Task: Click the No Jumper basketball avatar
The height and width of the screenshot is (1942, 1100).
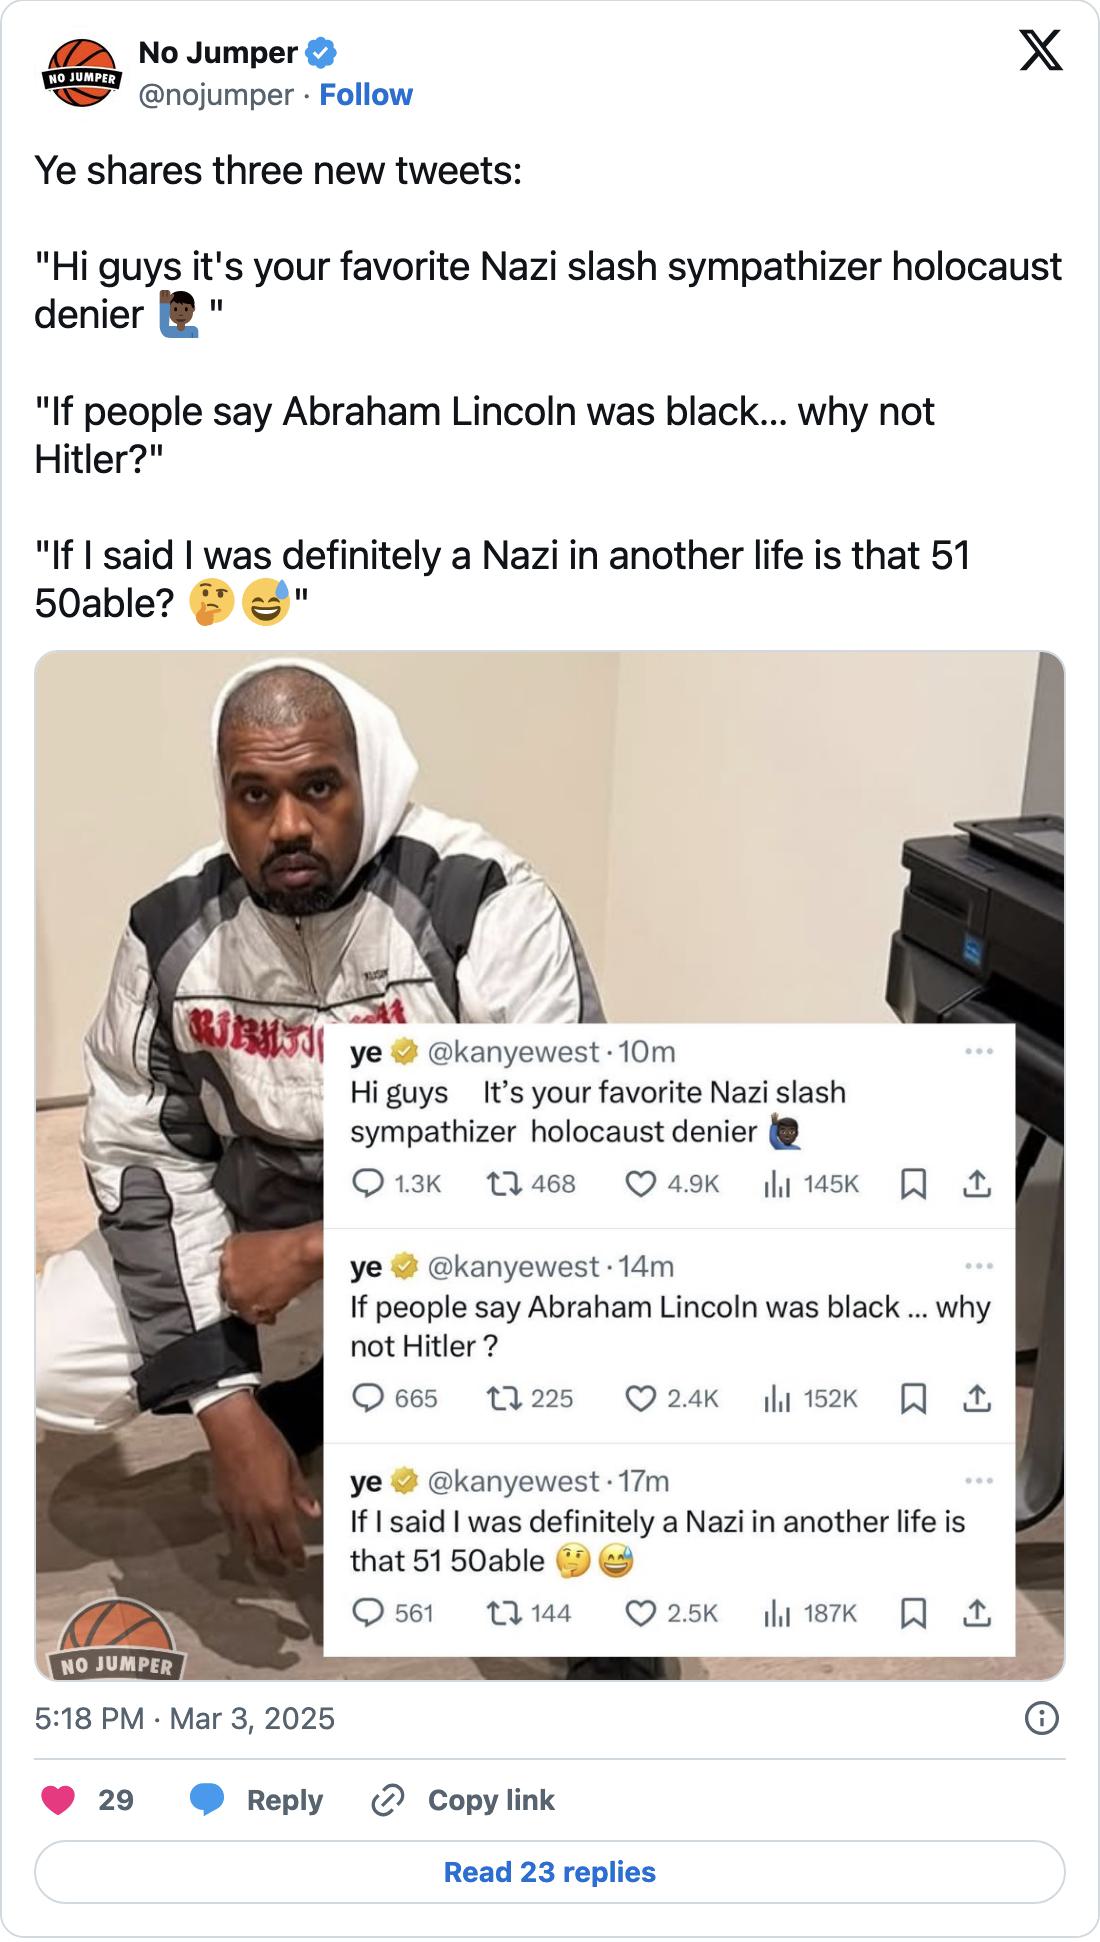Action: 81,73
